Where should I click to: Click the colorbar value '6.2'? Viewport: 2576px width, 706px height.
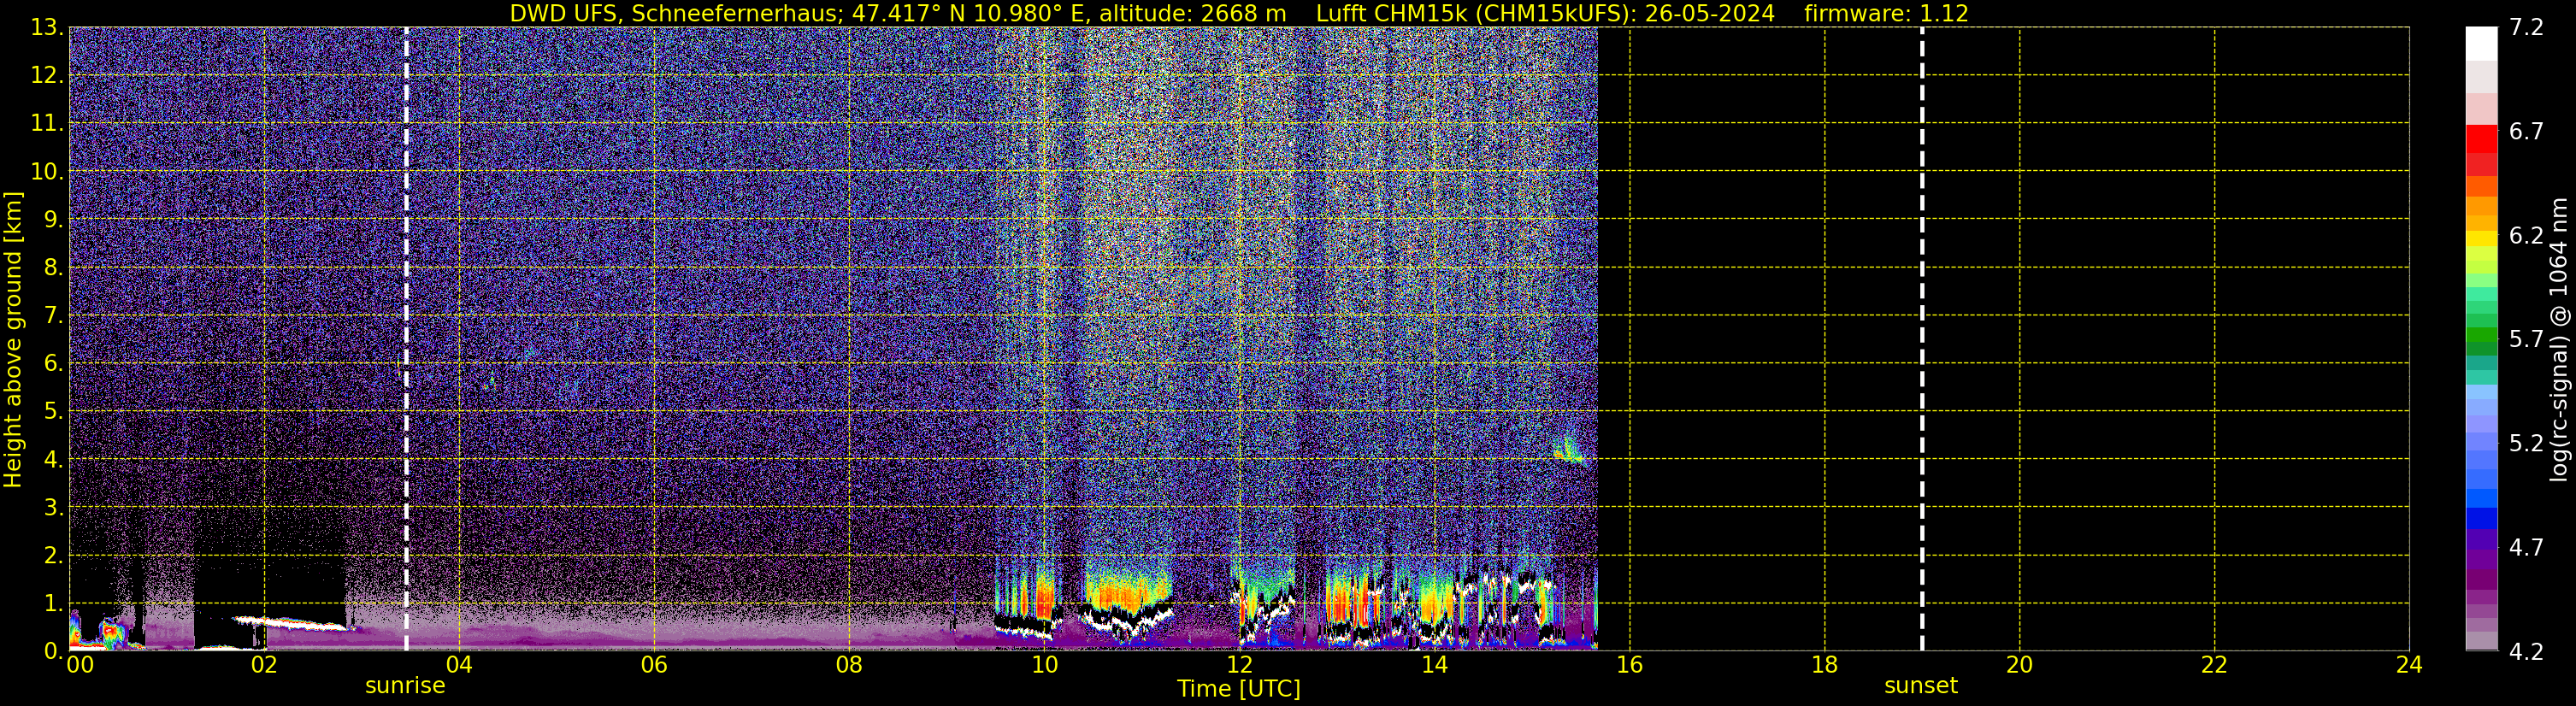click(x=2525, y=236)
